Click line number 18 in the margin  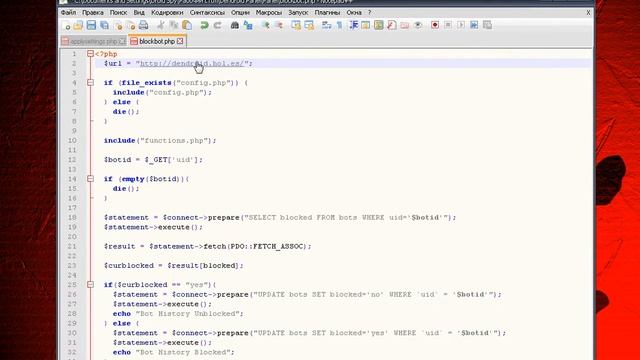pyautogui.click(x=72, y=217)
